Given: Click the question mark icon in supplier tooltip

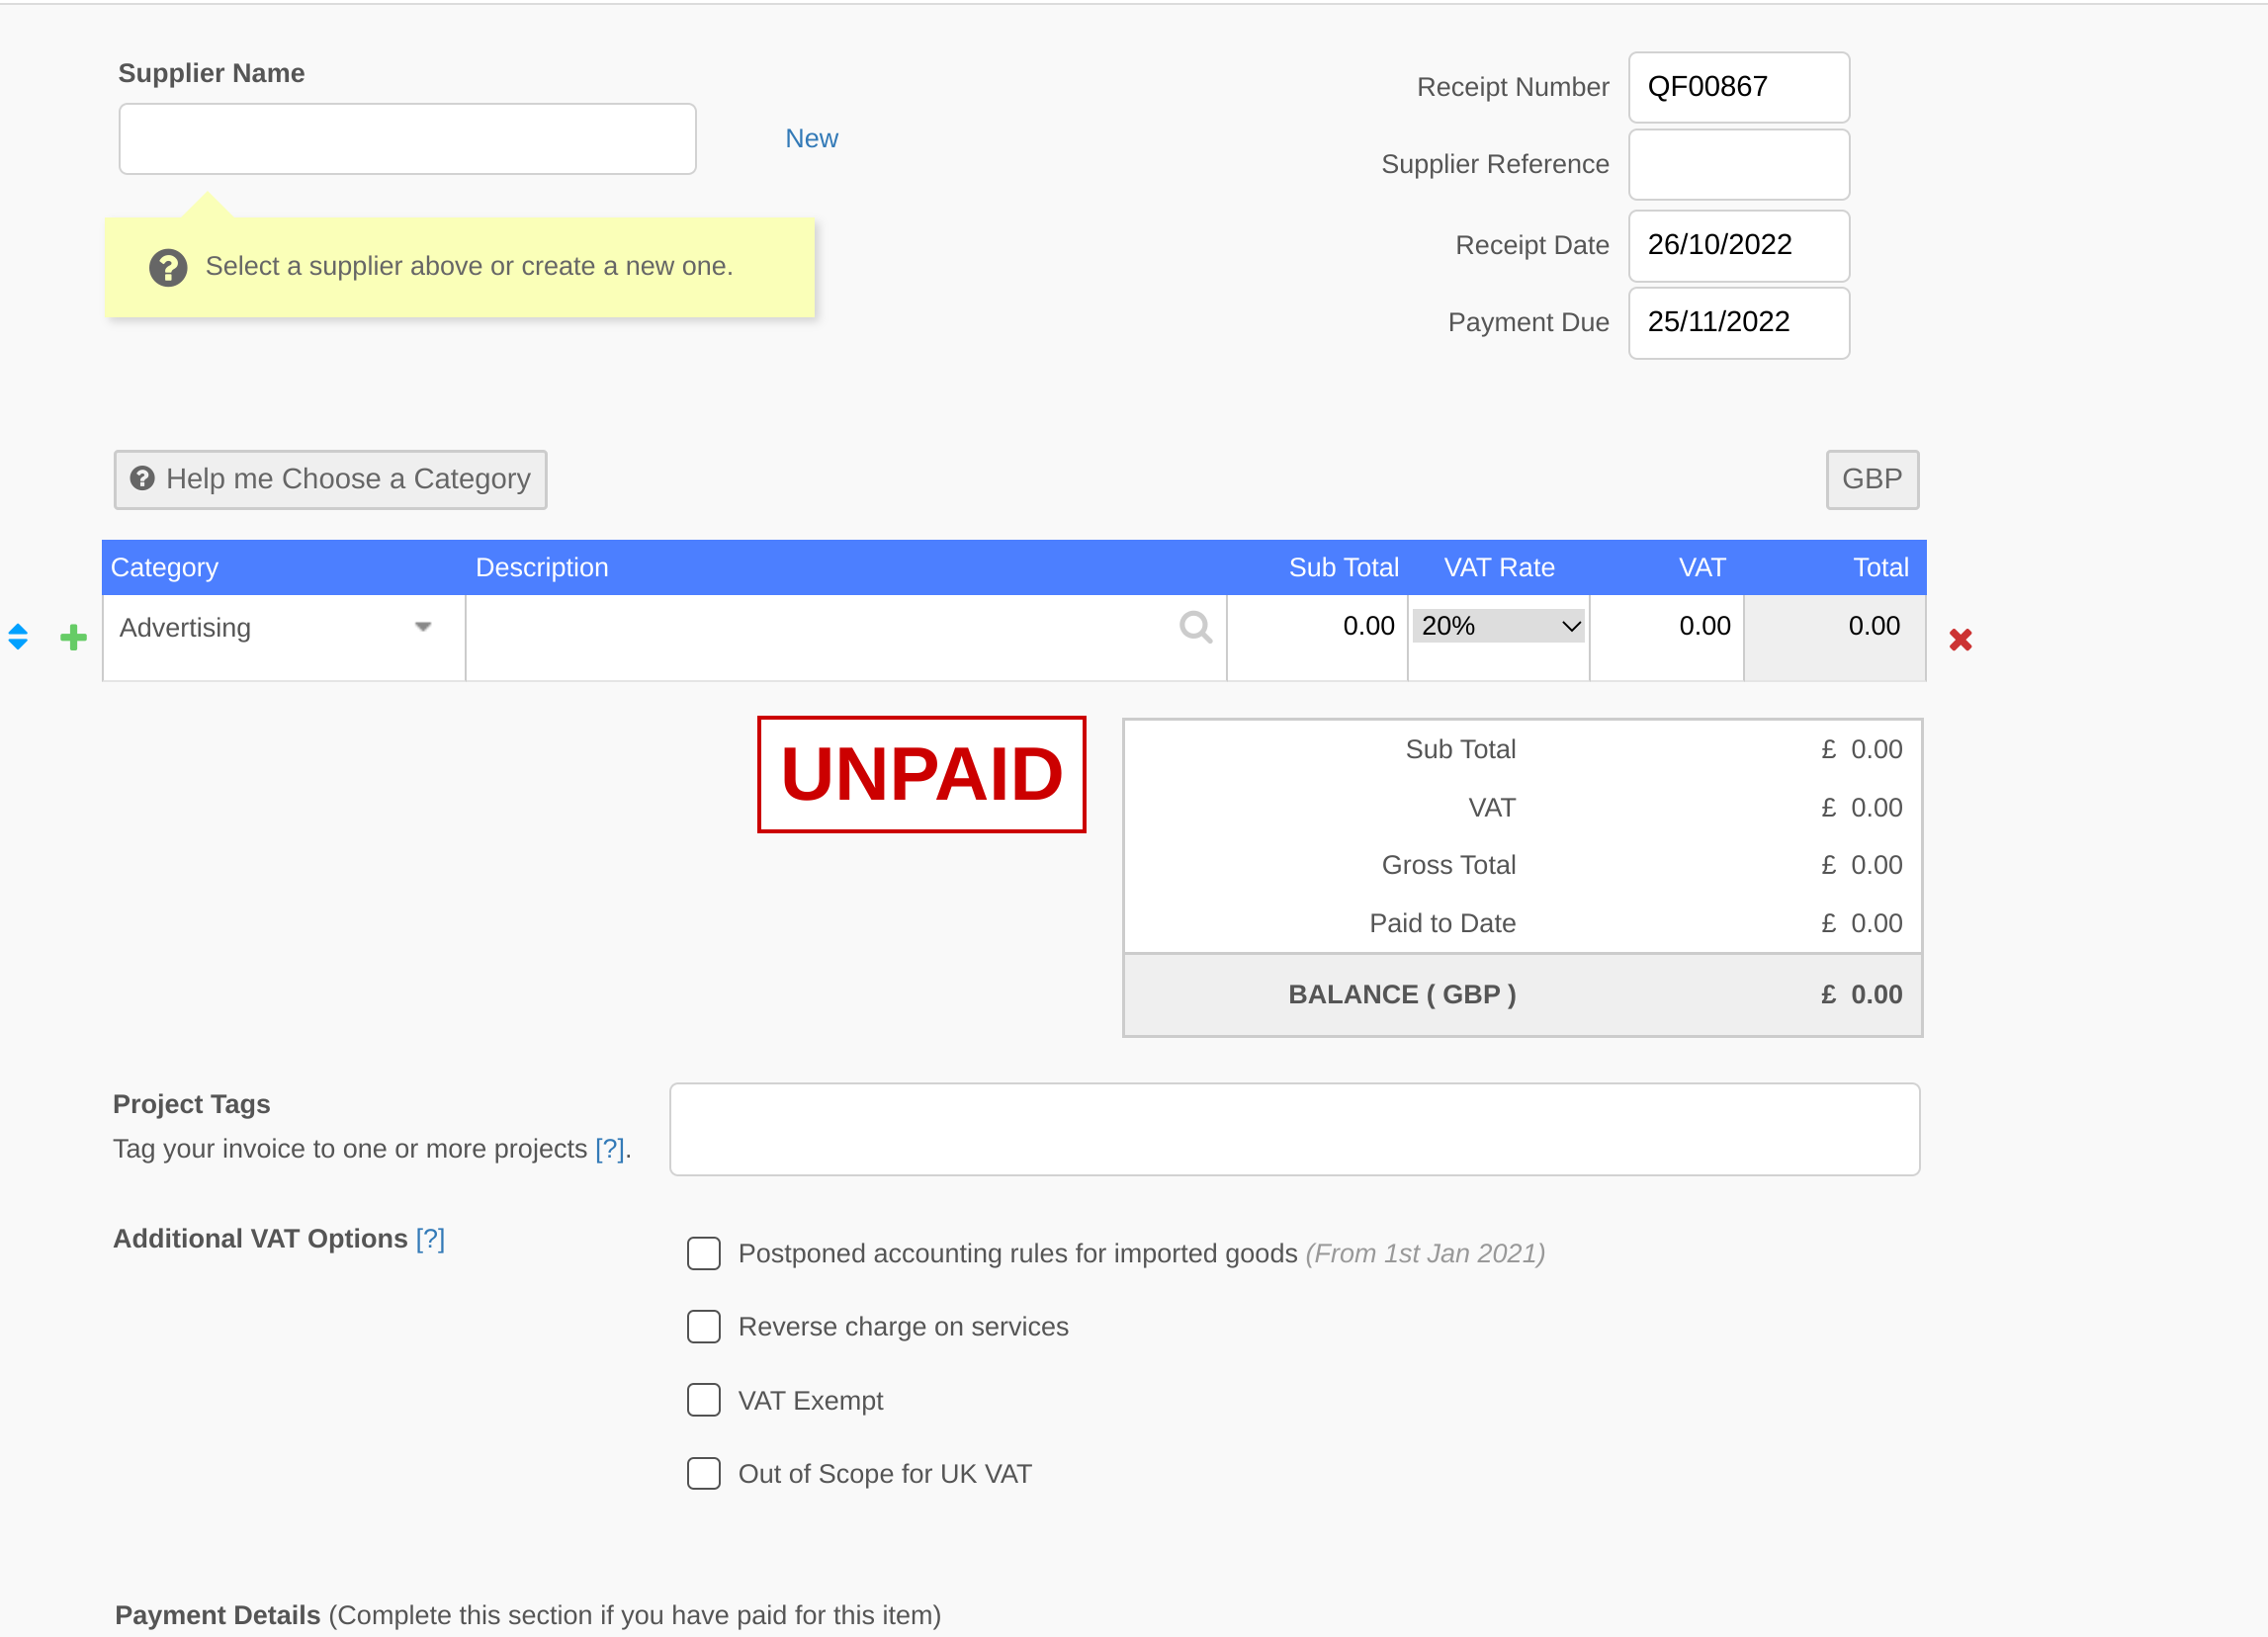Looking at the screenshot, I should click(x=168, y=267).
